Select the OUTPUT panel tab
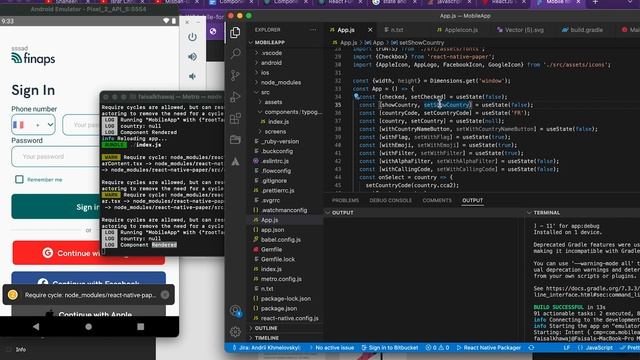The image size is (640, 360). point(472,200)
